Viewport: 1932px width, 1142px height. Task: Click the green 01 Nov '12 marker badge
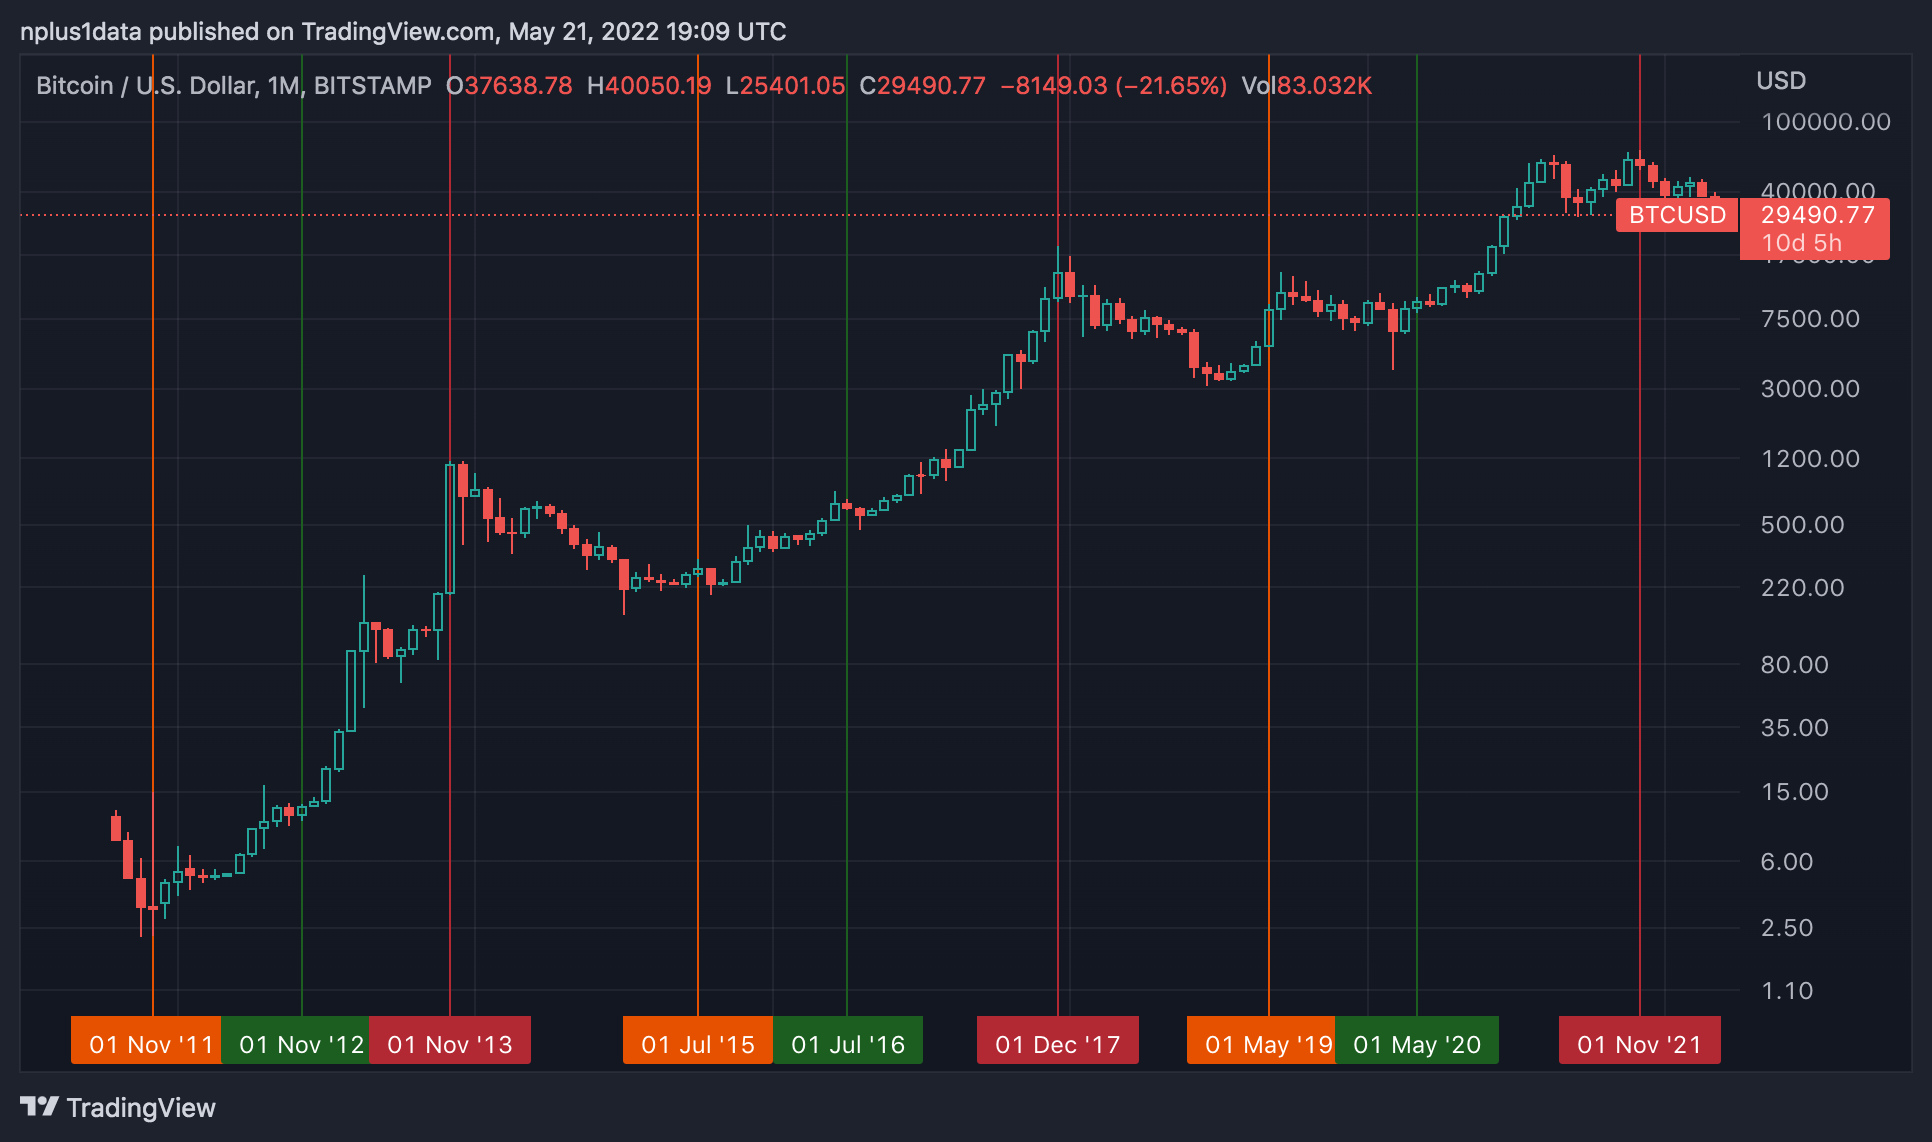pos(298,1040)
